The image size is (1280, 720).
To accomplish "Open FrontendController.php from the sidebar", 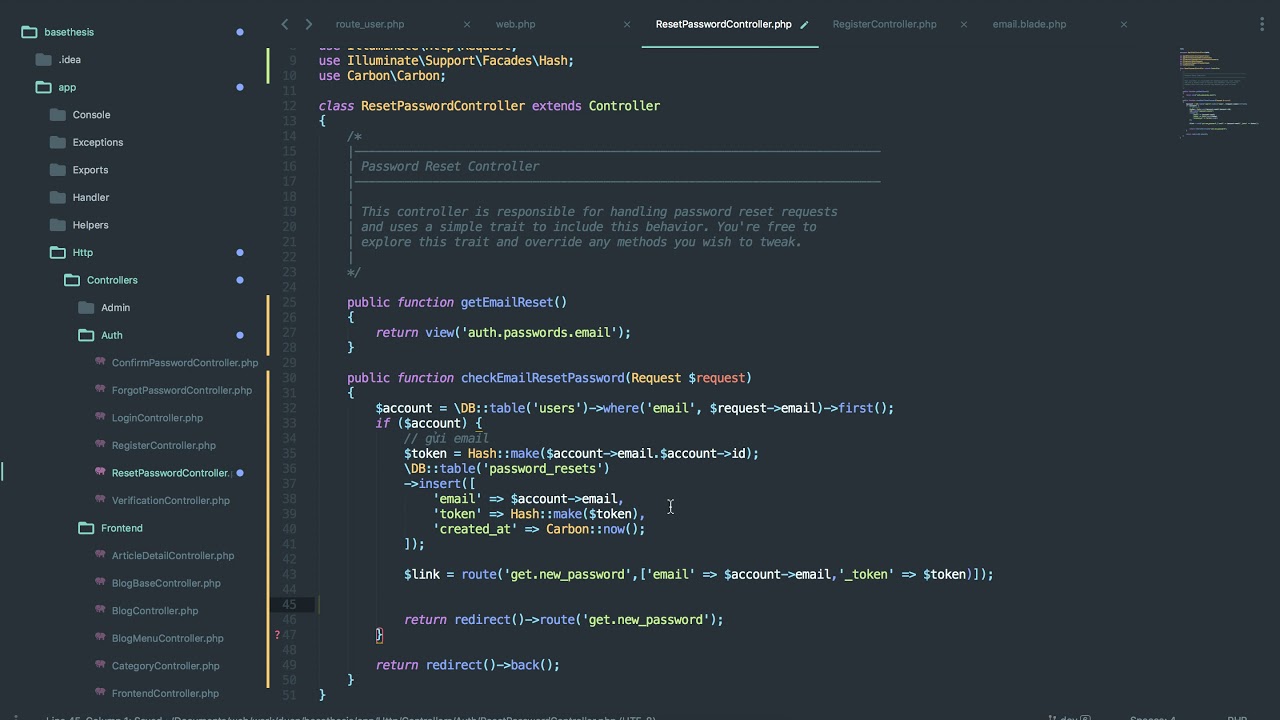I will (165, 693).
